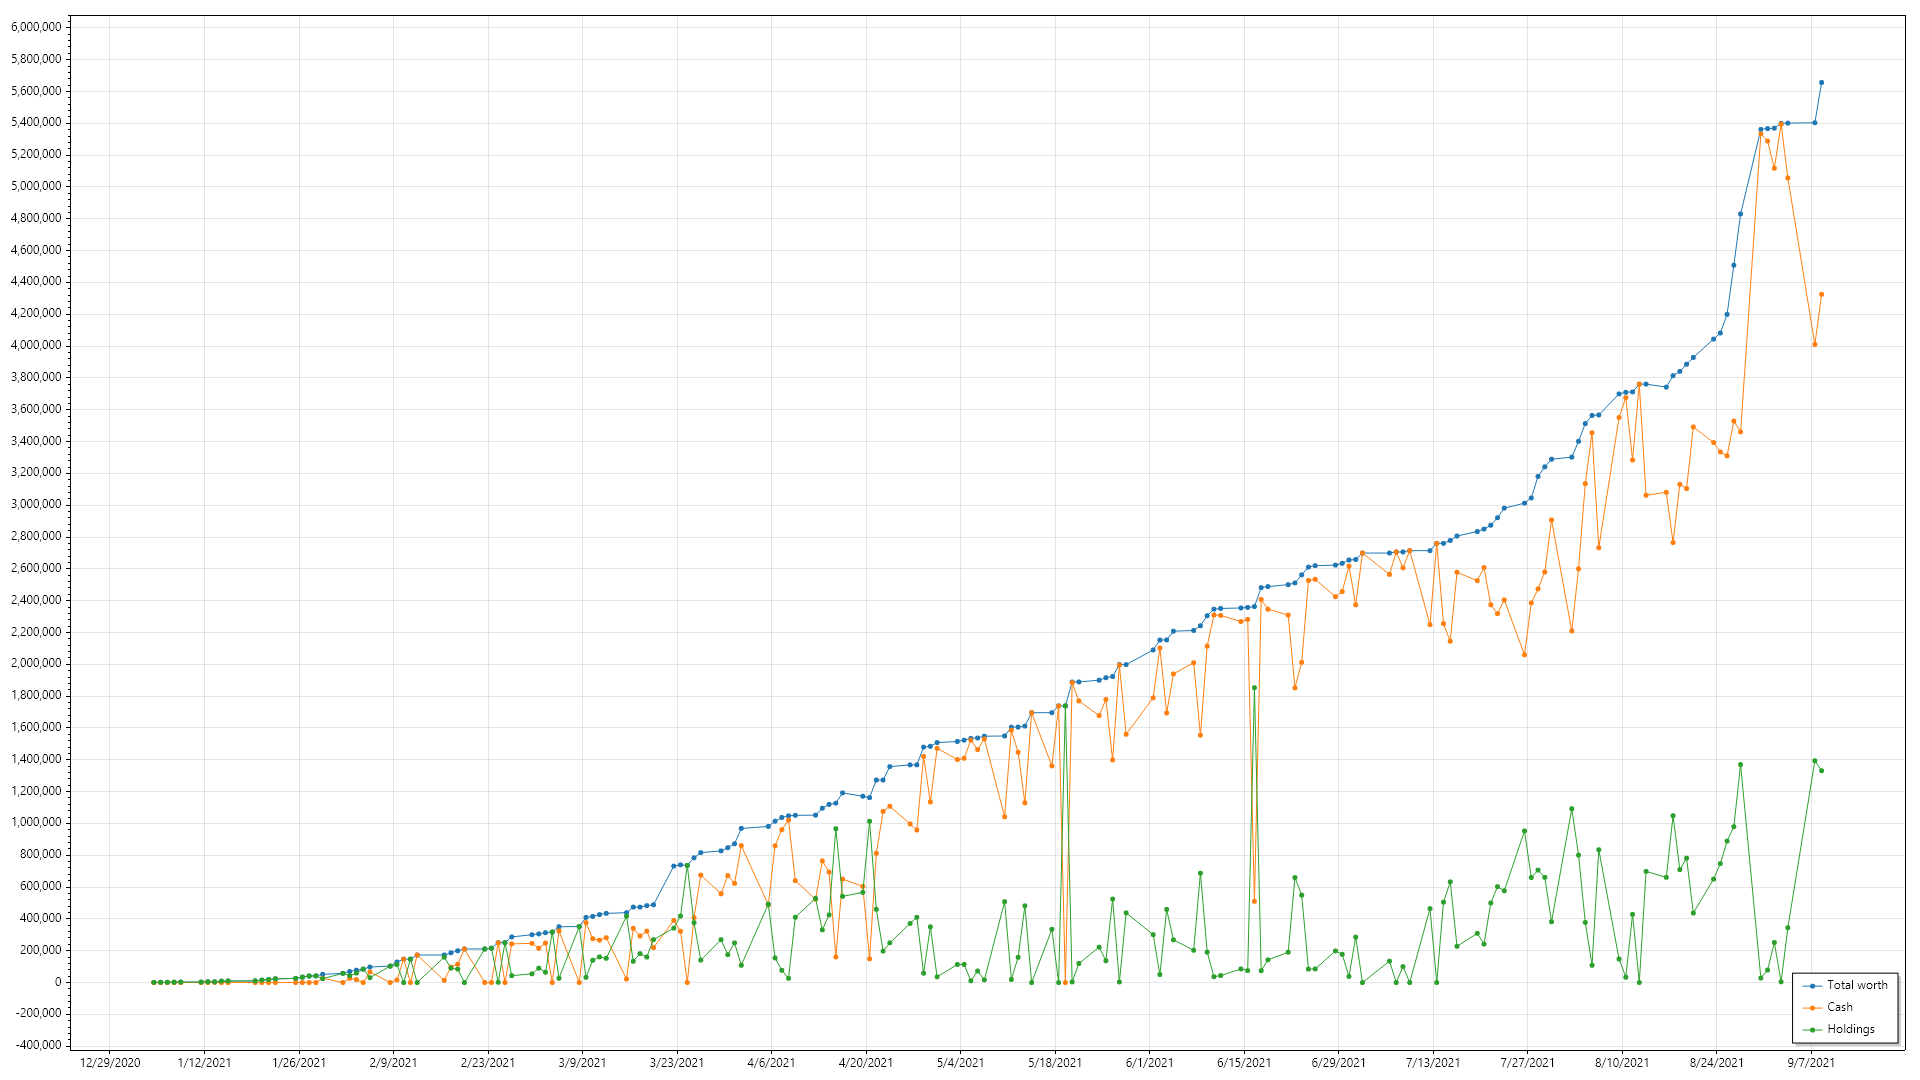Screen dimensions: 1920x1080
Task: Click the 3/23/2021 date axis label
Action: pyautogui.click(x=677, y=1063)
